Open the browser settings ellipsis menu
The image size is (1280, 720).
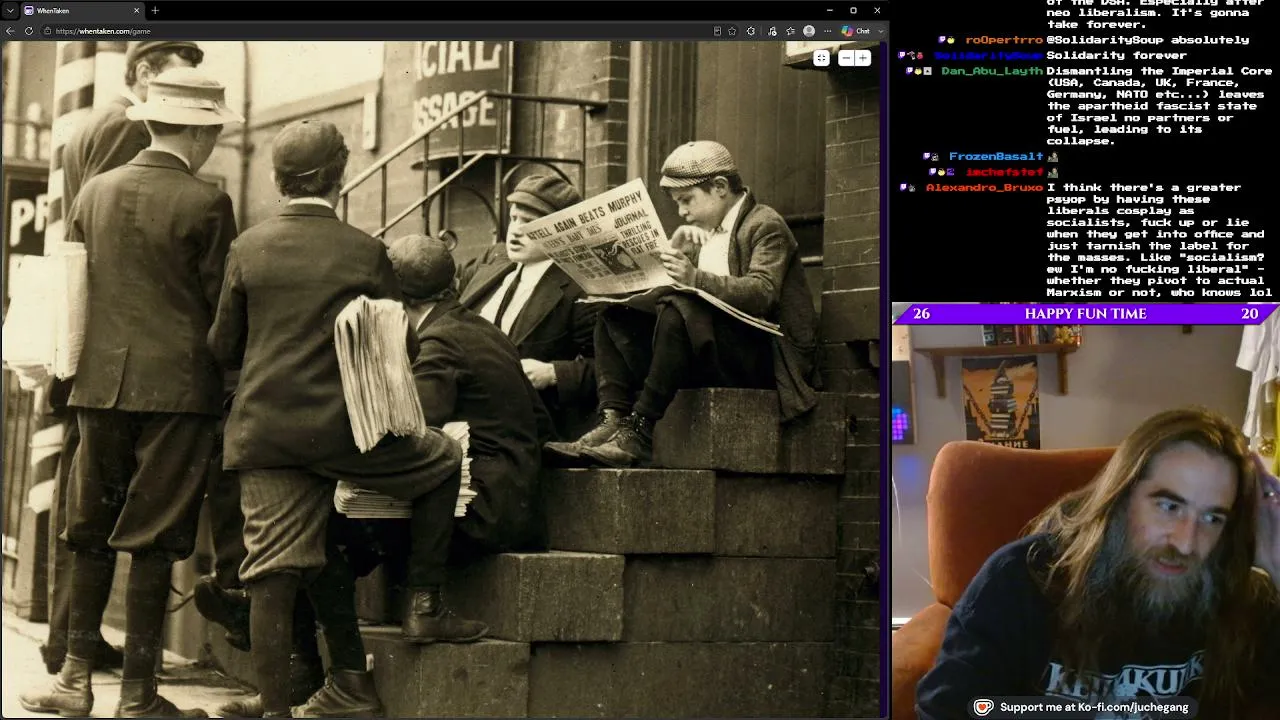pyautogui.click(x=827, y=31)
